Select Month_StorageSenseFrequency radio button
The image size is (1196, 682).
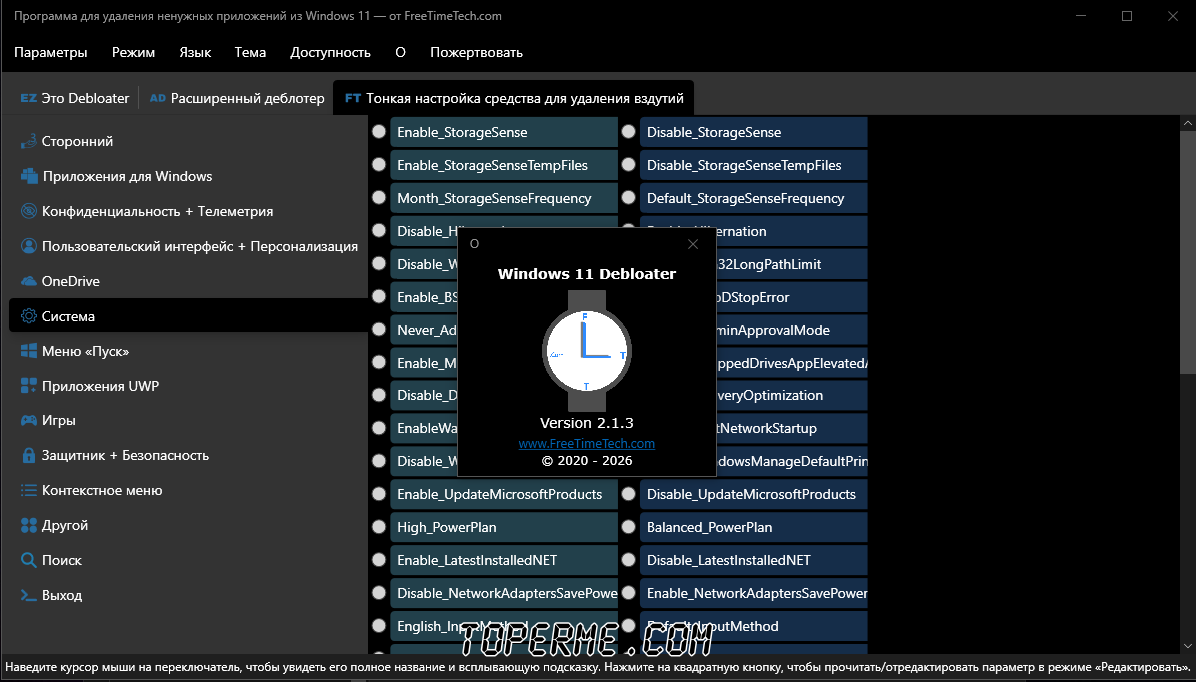378,197
